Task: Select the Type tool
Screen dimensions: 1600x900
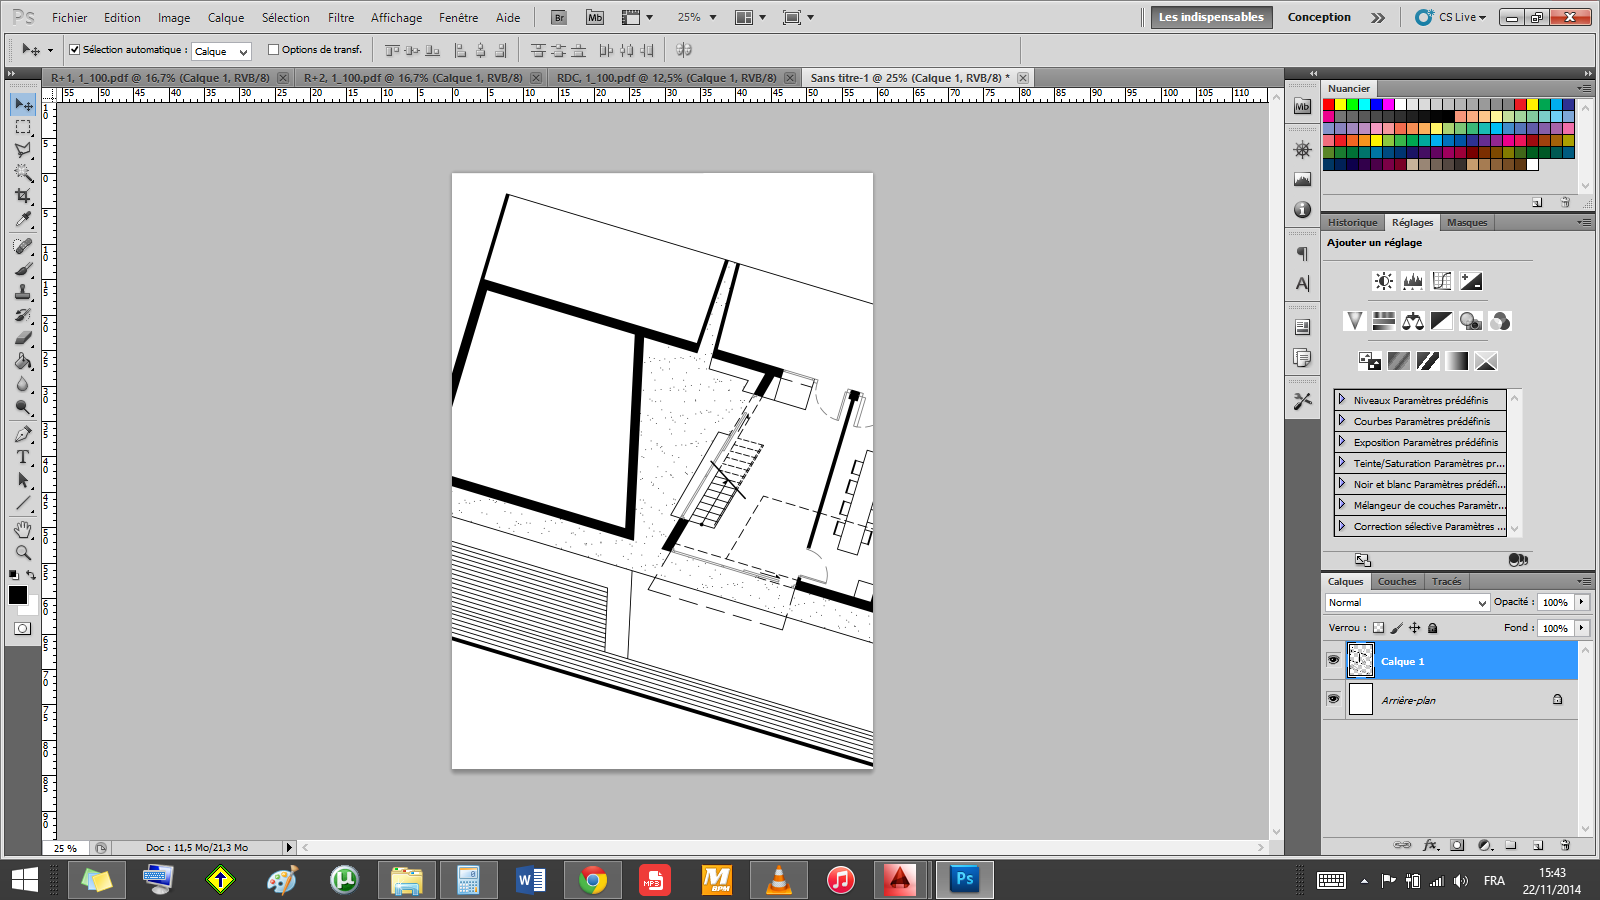Action: click(23, 457)
